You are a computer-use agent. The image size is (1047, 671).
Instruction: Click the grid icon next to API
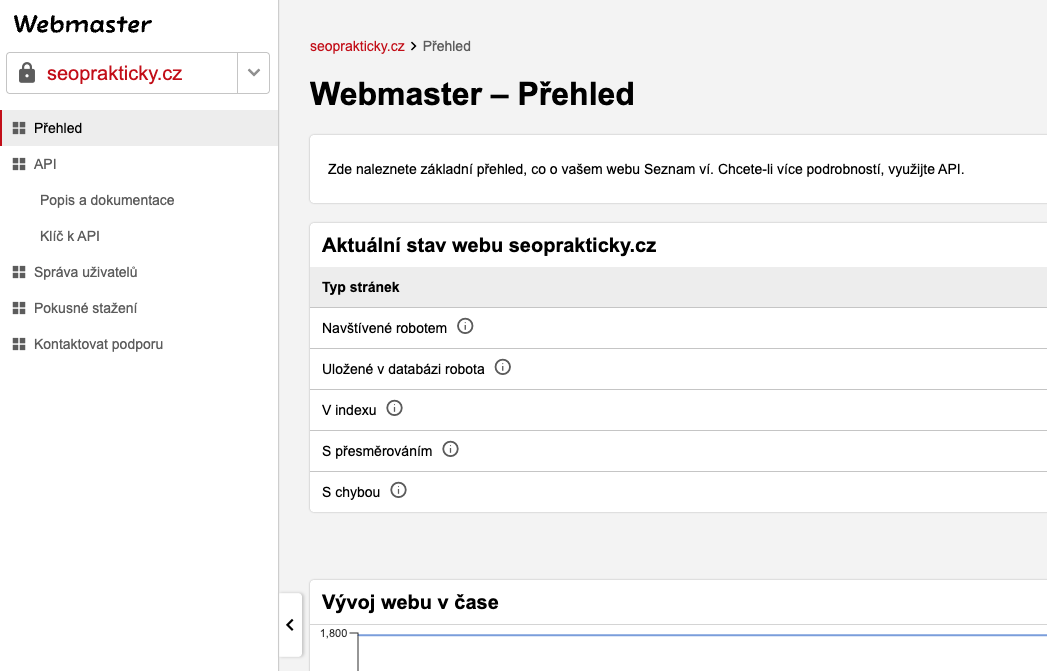coord(19,164)
